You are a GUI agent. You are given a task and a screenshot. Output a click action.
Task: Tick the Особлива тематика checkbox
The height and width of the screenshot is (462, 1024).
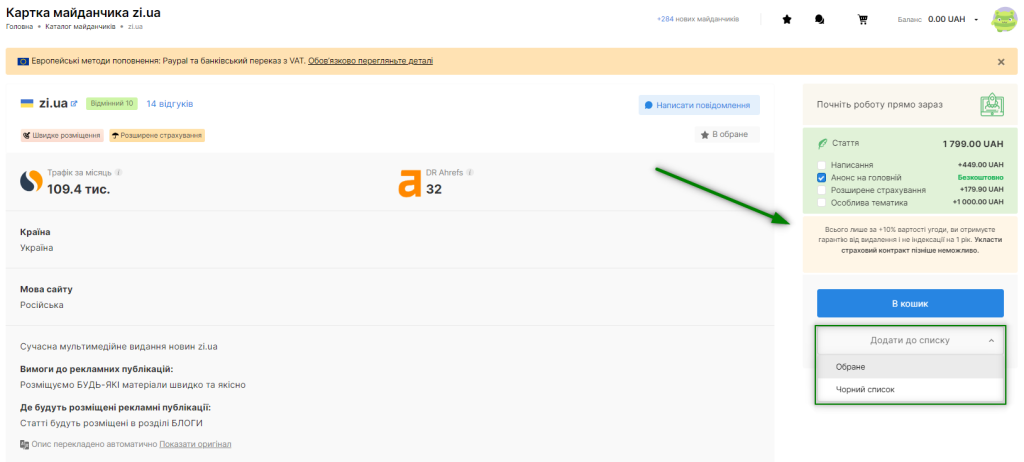(821, 202)
